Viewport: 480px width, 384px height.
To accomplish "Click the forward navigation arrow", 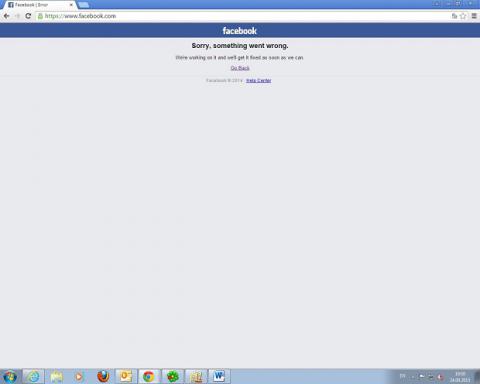I will [17, 16].
